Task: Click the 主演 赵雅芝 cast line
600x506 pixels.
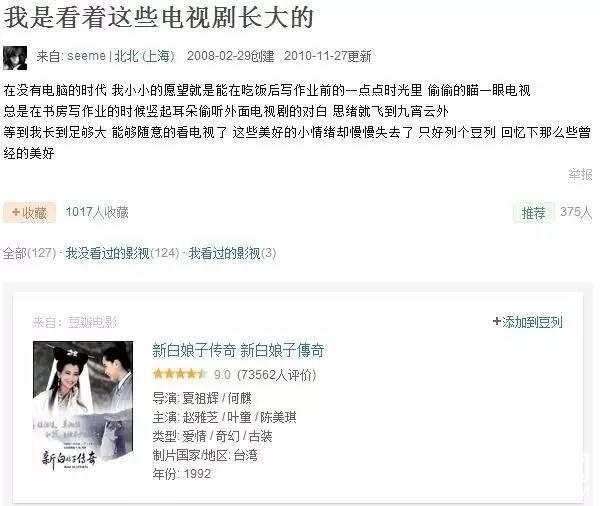Action: 224,417
